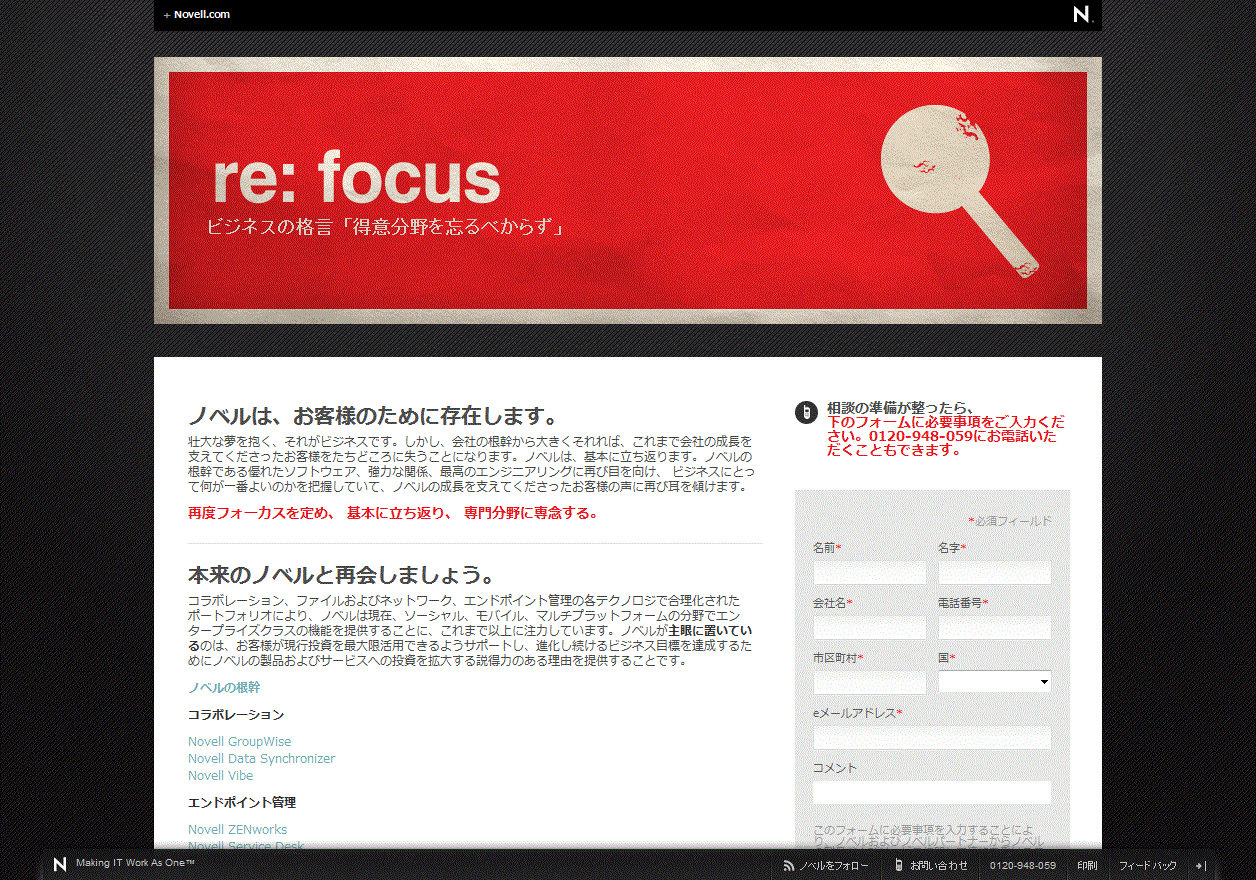Screen dimensions: 1256x880
Task: Click フィードバック in footer bar
Action: pyautogui.click(x=1148, y=866)
